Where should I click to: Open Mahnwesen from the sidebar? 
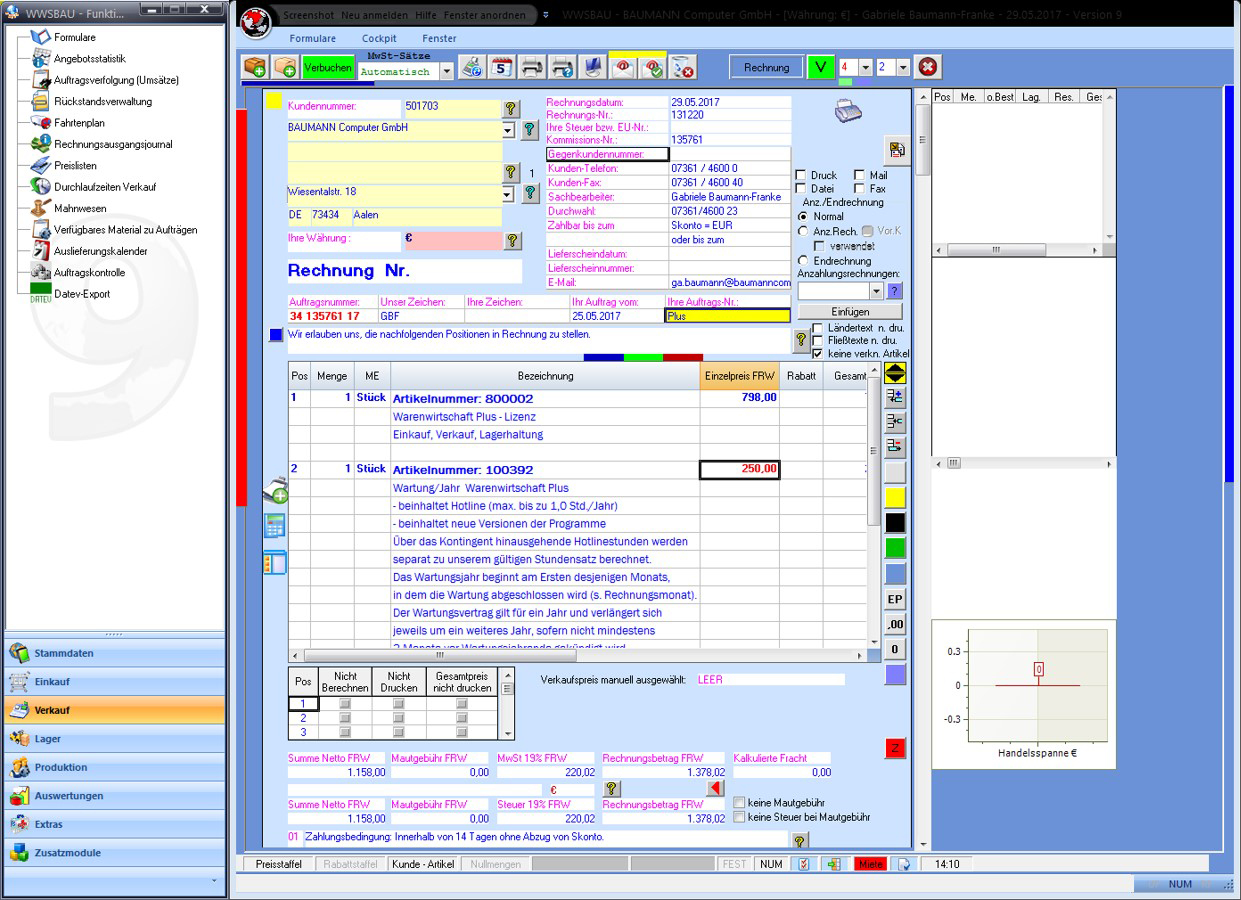(x=80, y=208)
